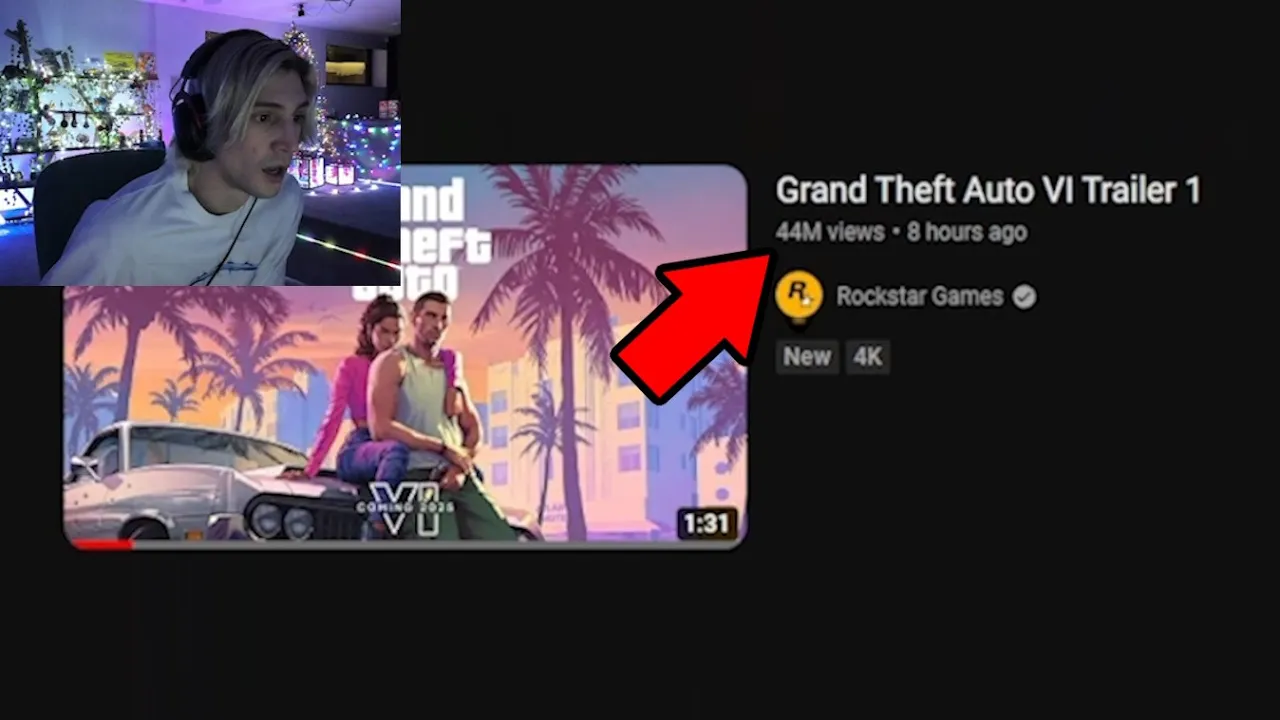Click the 1:31 duration badge
The image size is (1280, 720).
pyautogui.click(x=707, y=523)
